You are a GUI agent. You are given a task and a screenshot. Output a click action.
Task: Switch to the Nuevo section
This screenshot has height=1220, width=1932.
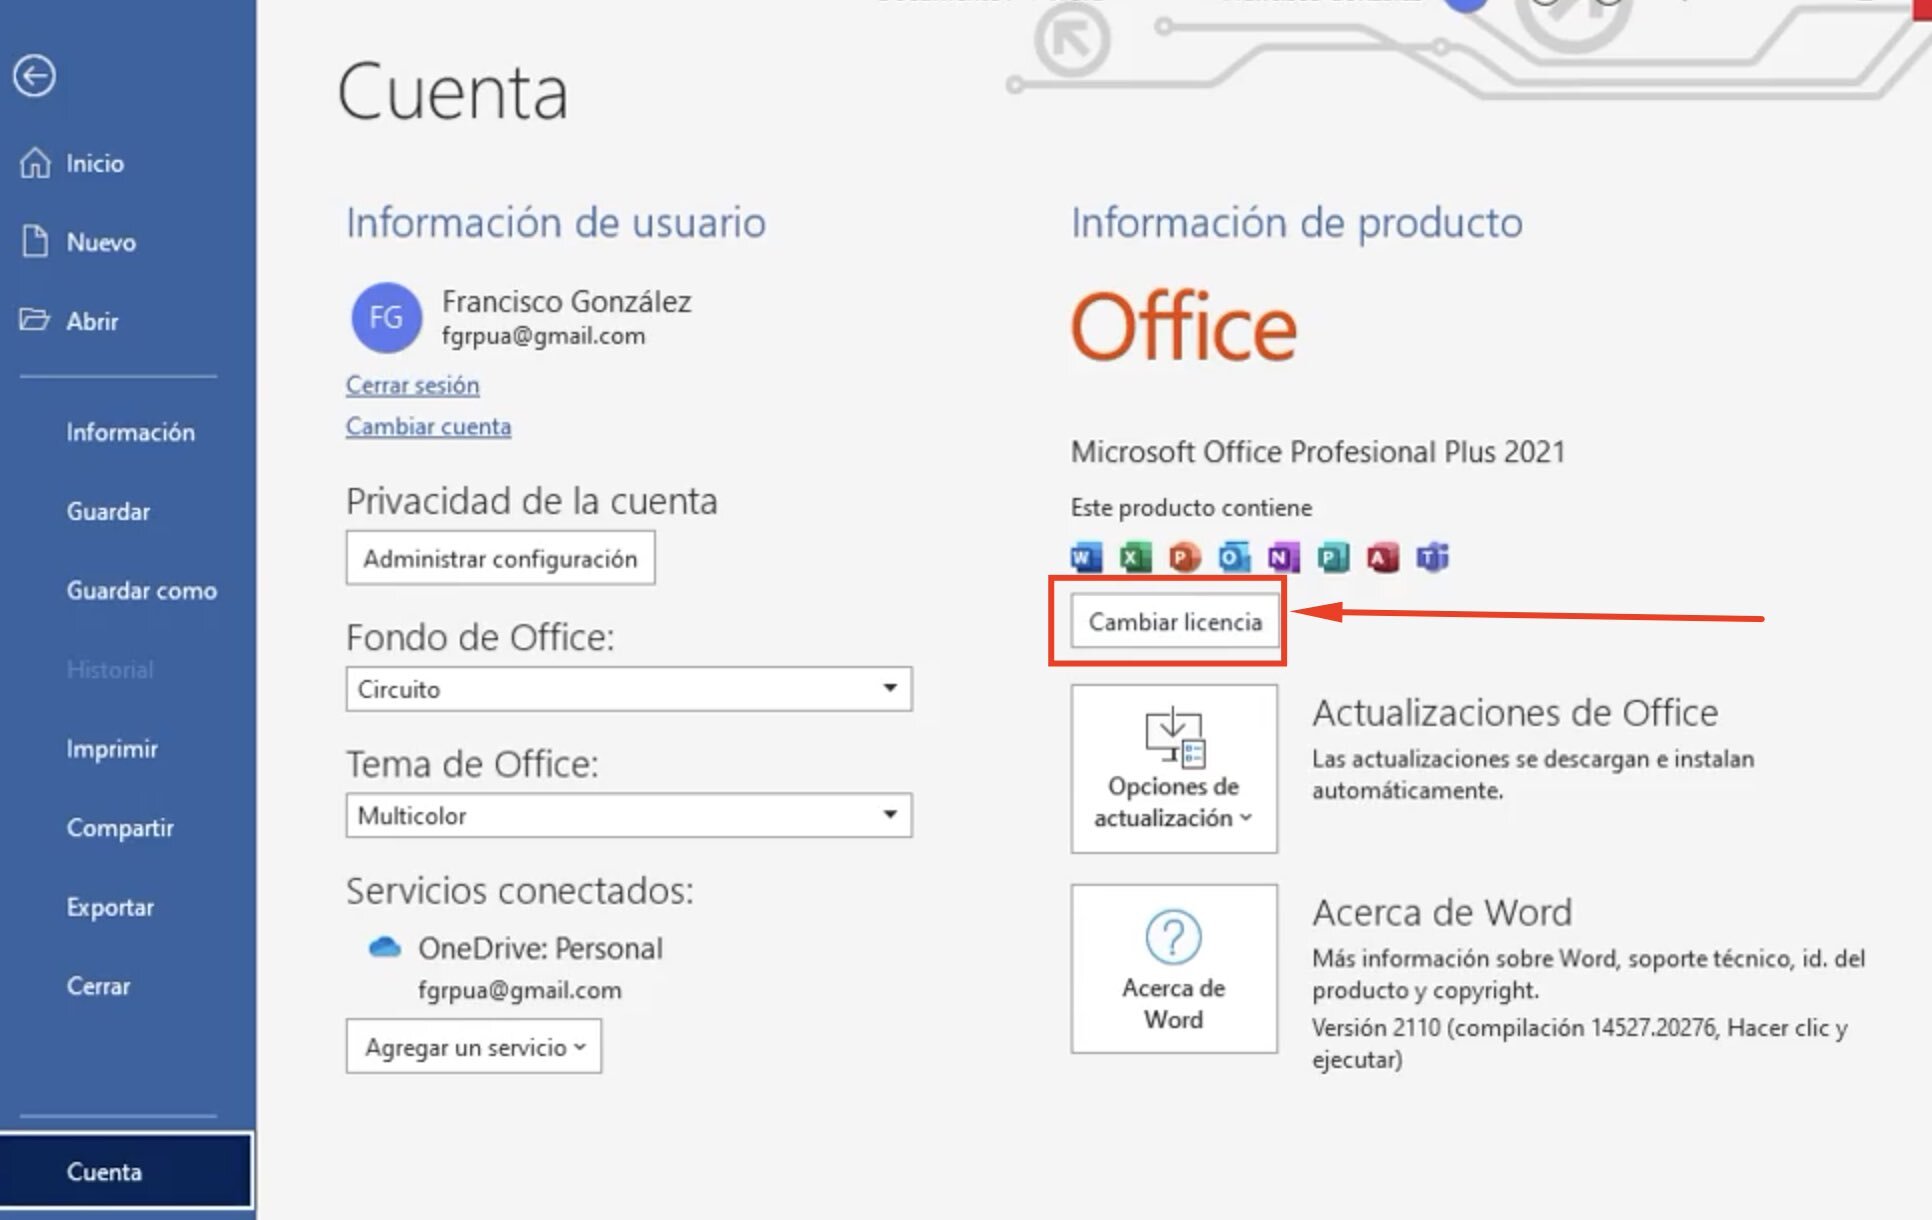100,242
